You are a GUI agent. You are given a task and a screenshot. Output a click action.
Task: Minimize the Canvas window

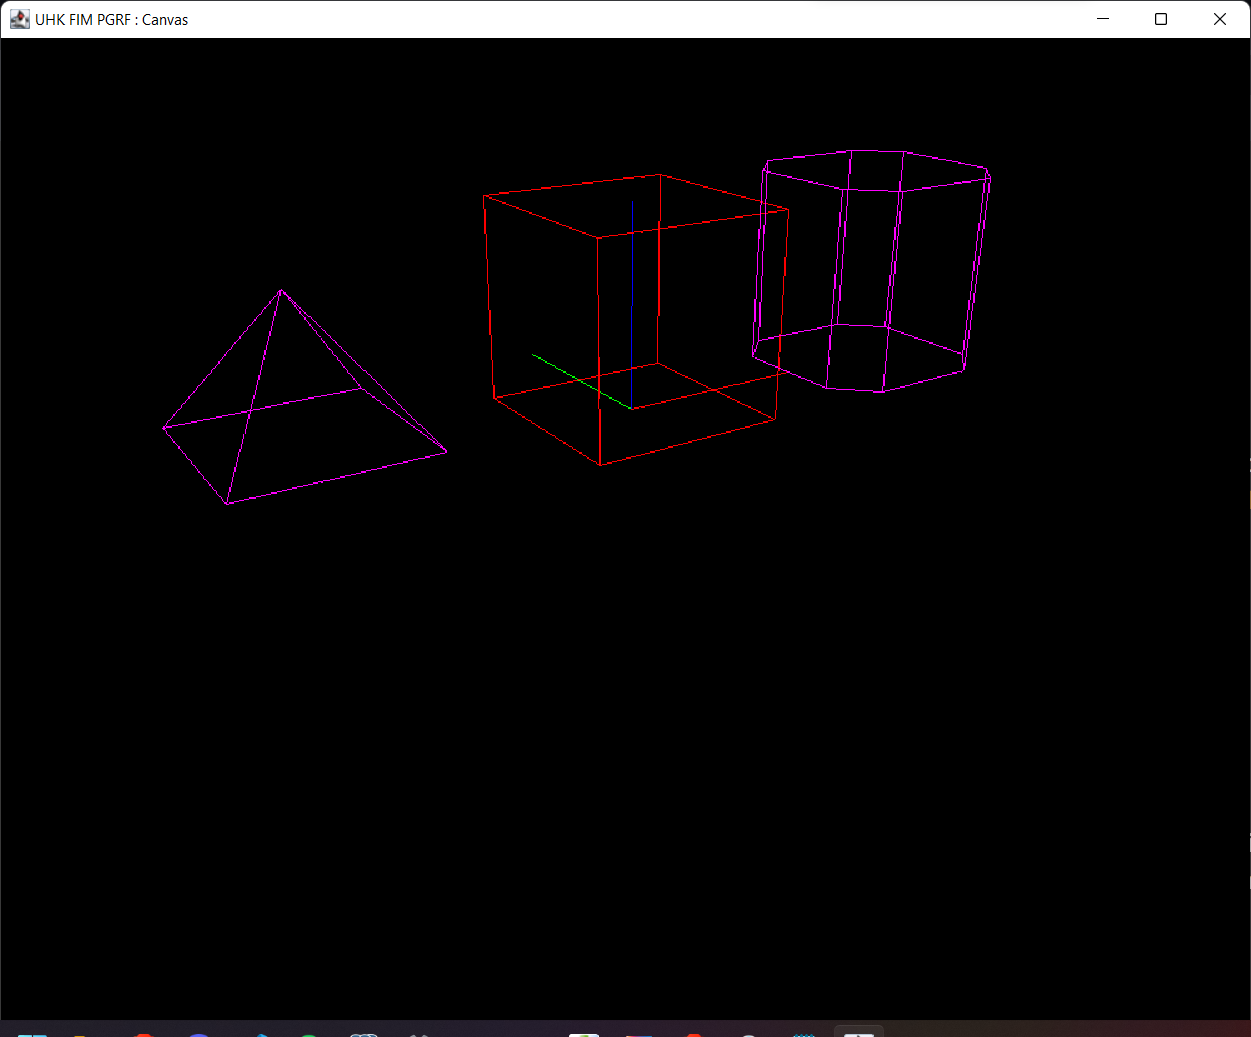pyautogui.click(x=1103, y=19)
